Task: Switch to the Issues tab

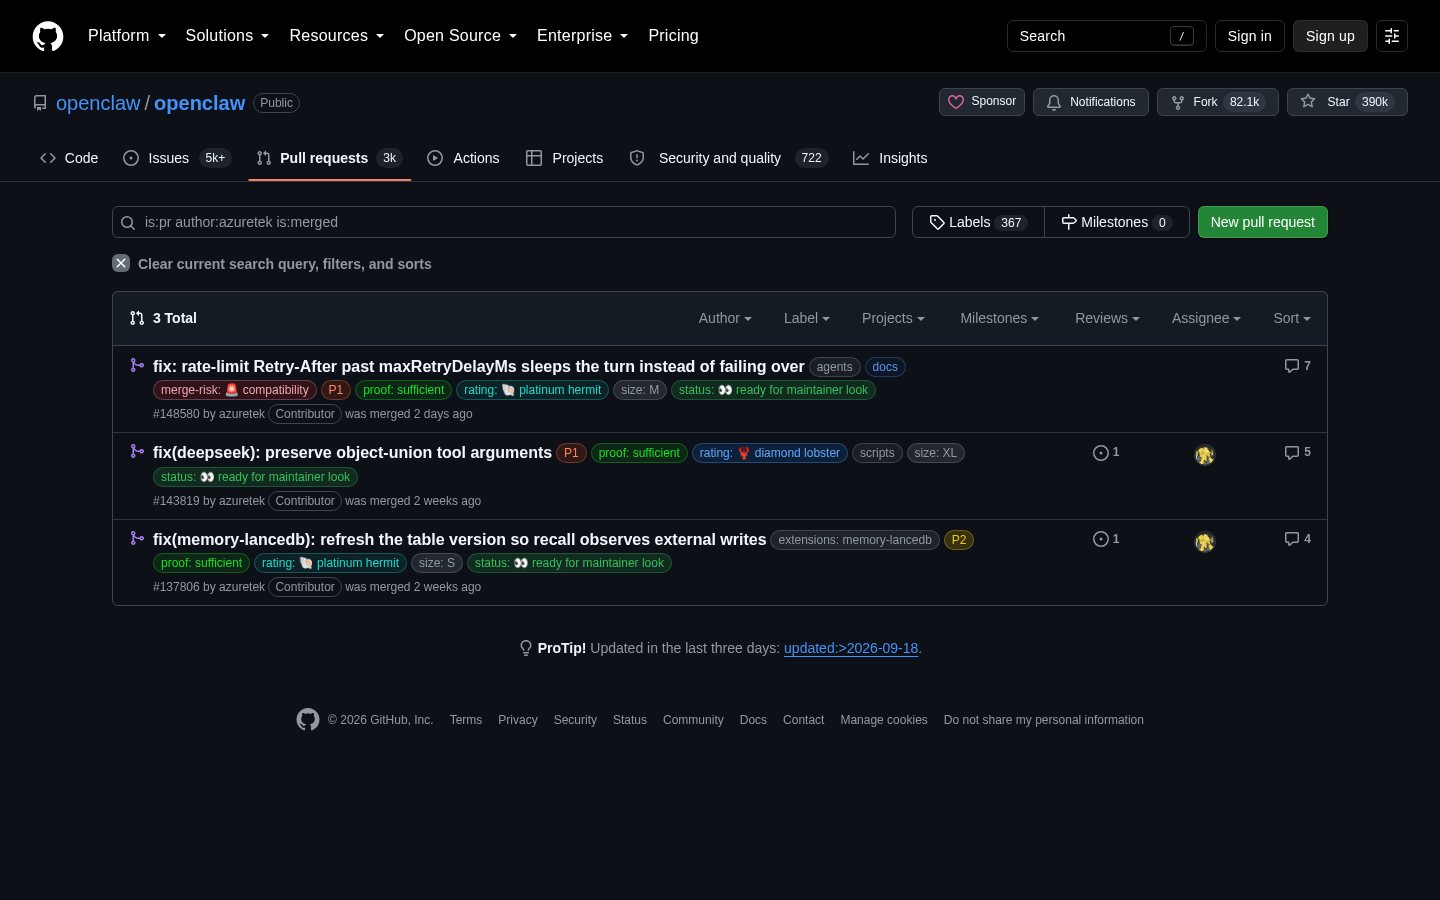Action: click(x=177, y=158)
